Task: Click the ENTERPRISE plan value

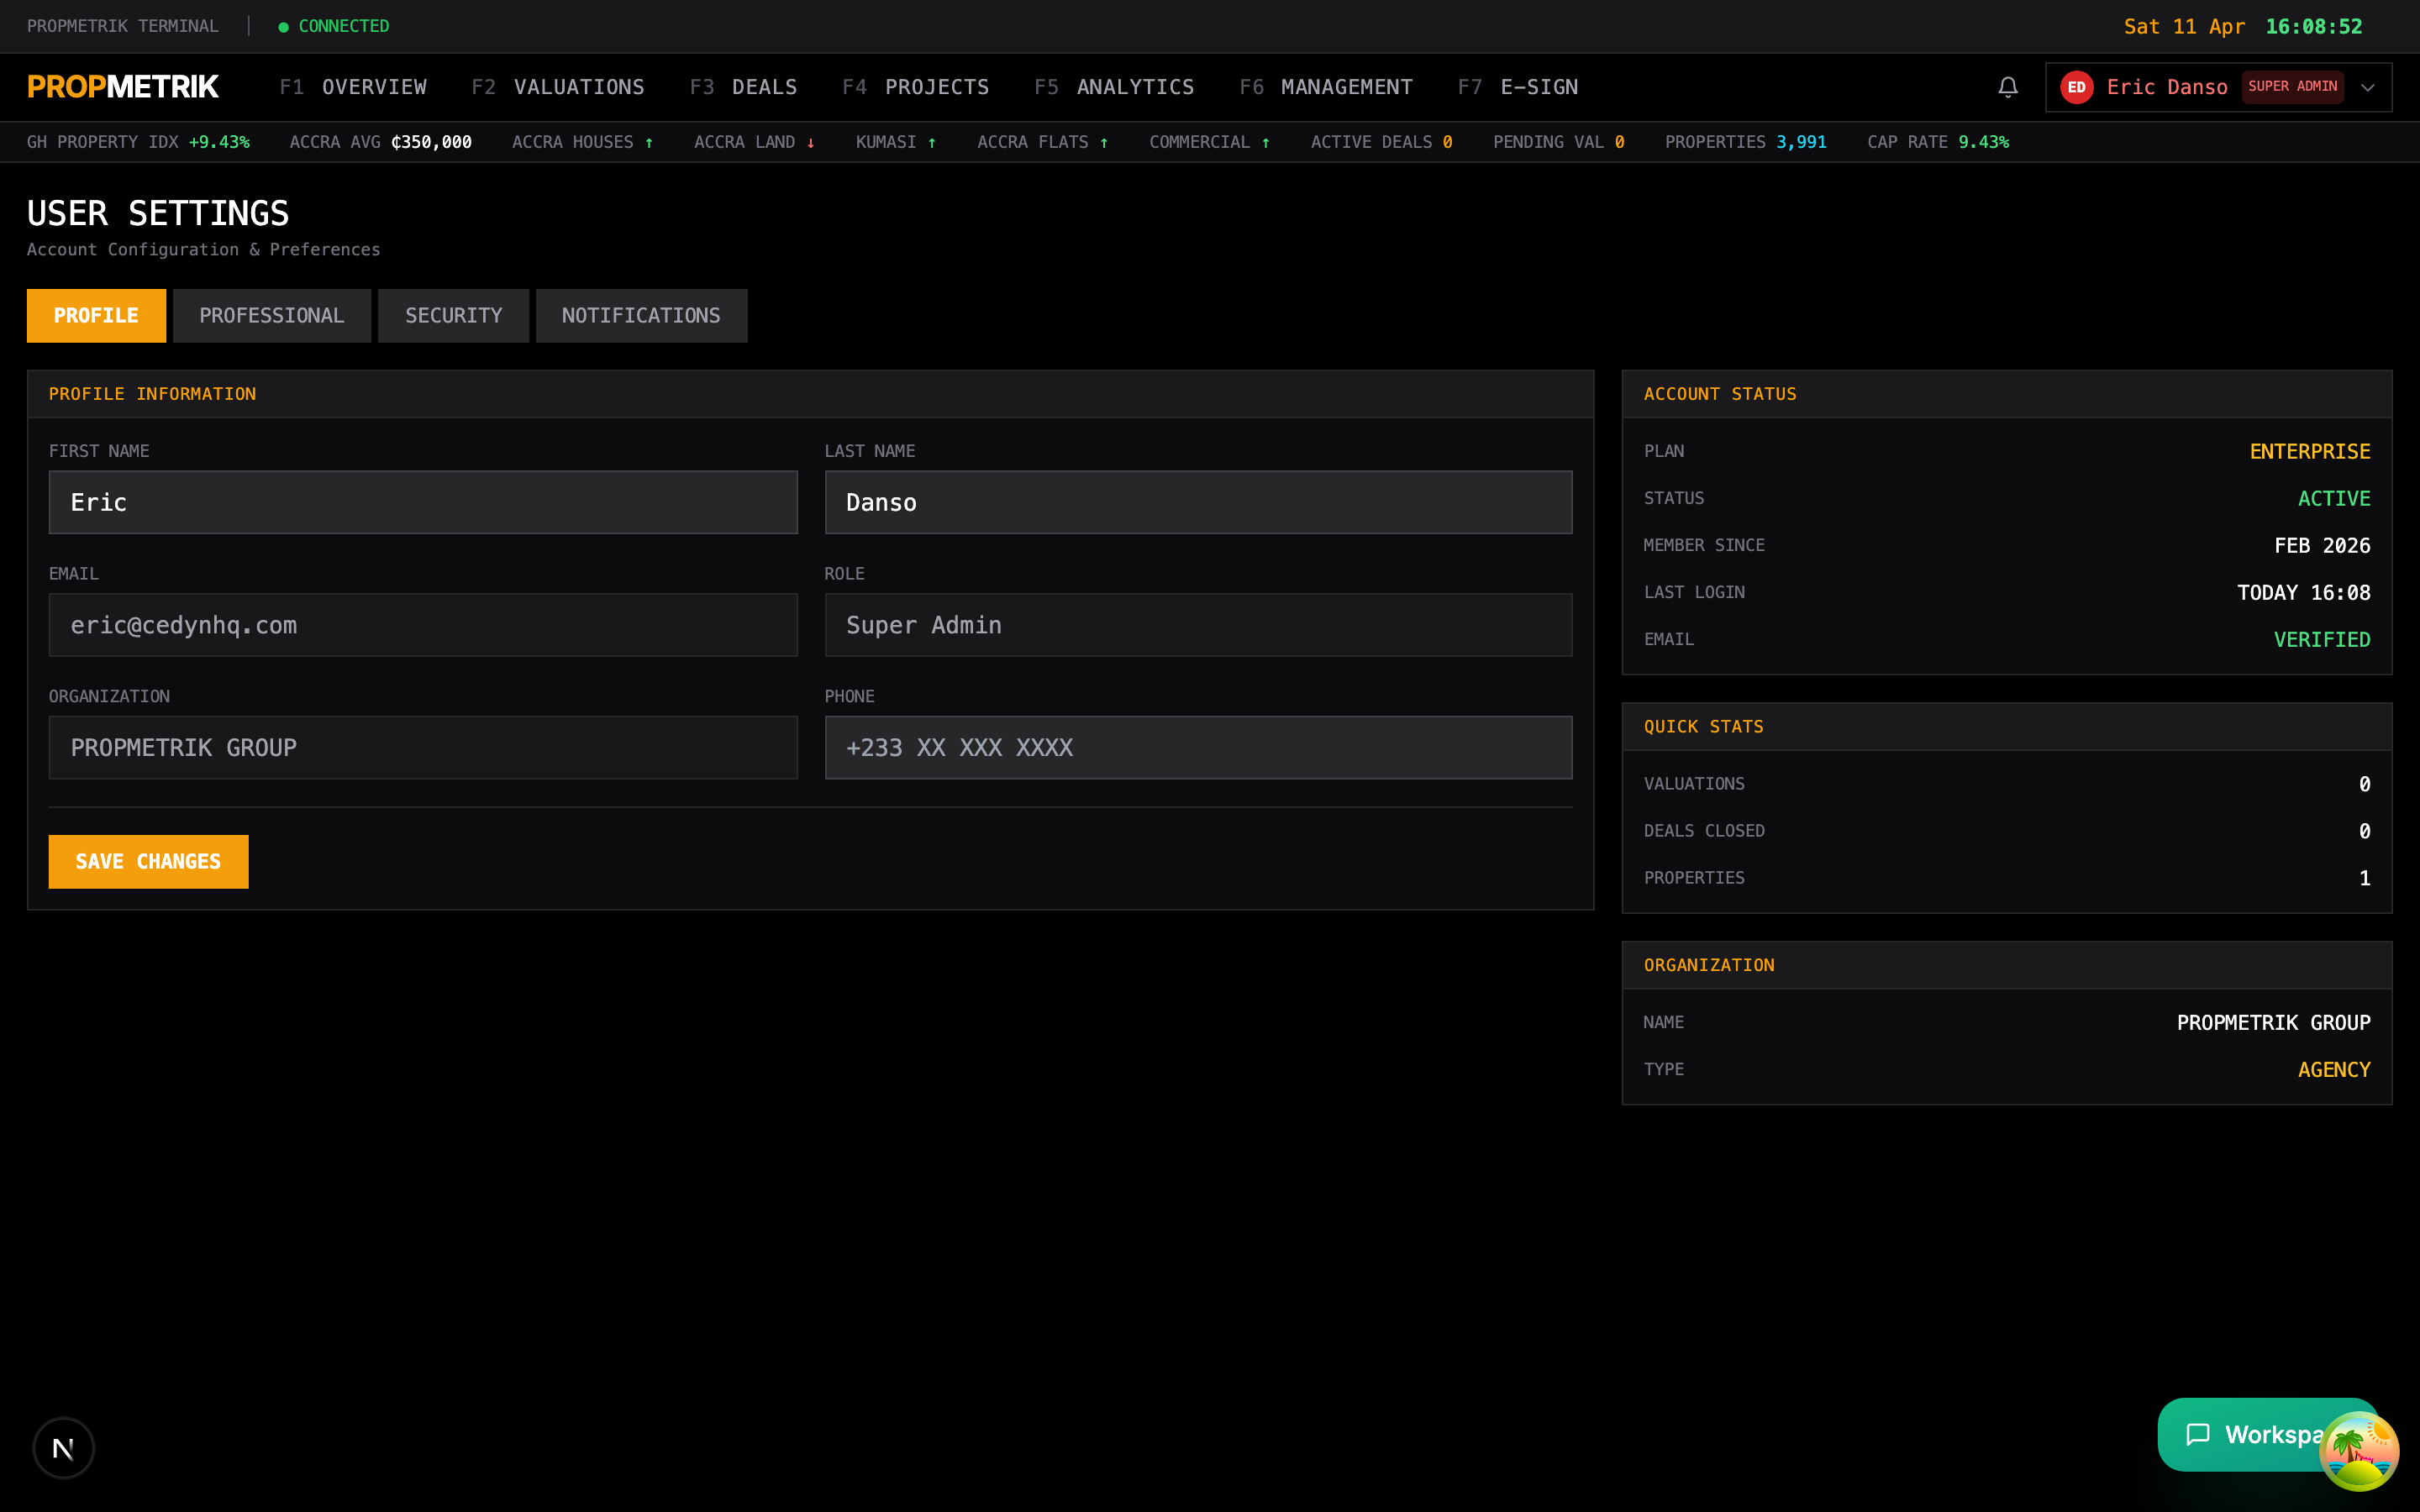Action: coord(2309,451)
